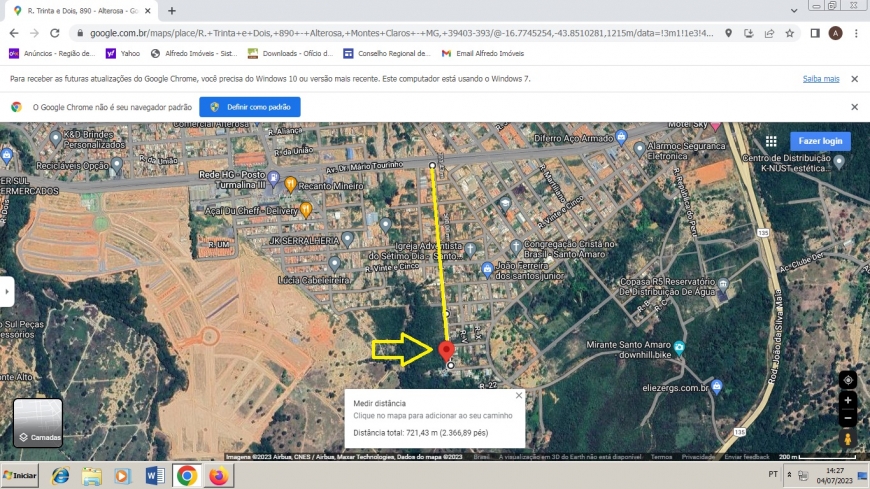This screenshot has width=870, height=489.
Task: Reload the current page
Action: [54, 33]
